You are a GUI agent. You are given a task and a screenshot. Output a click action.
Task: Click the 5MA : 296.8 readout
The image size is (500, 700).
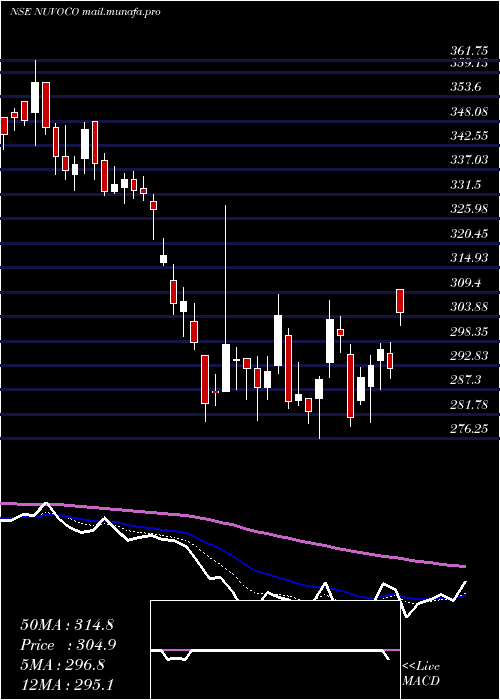click(x=62, y=665)
